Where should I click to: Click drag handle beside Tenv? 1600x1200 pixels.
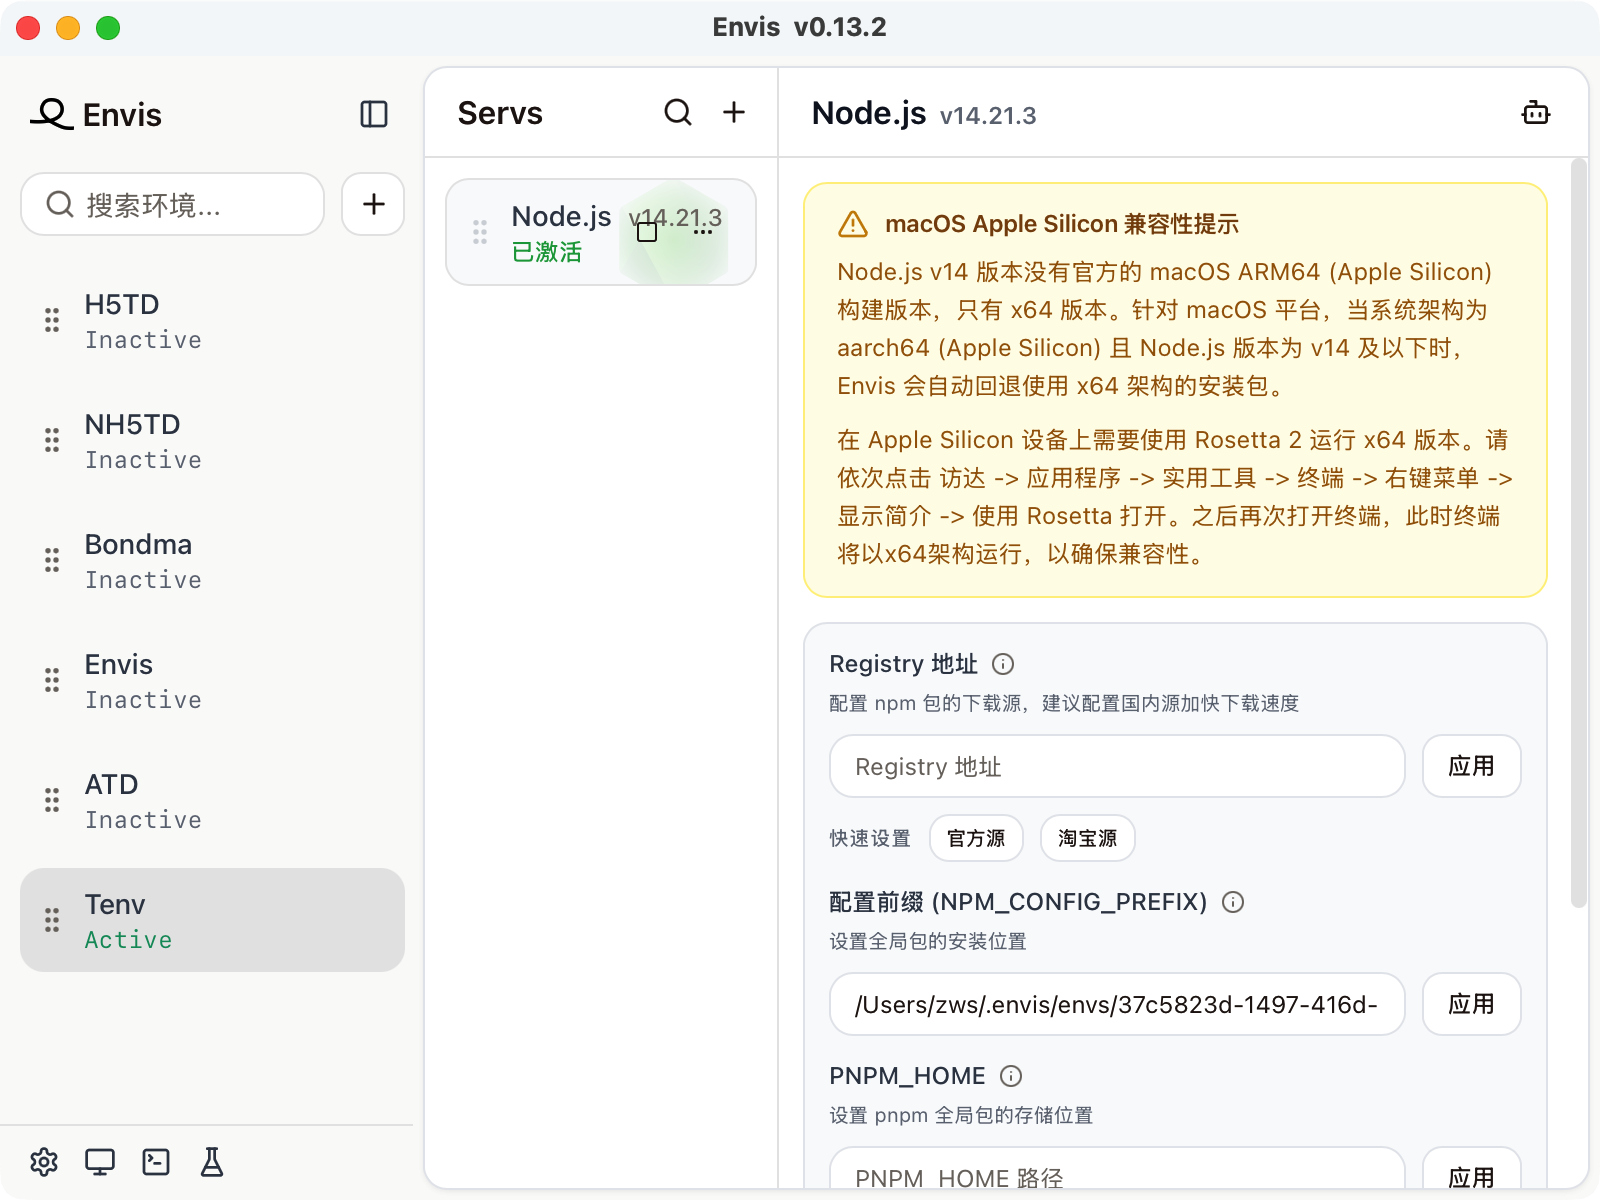(52, 920)
